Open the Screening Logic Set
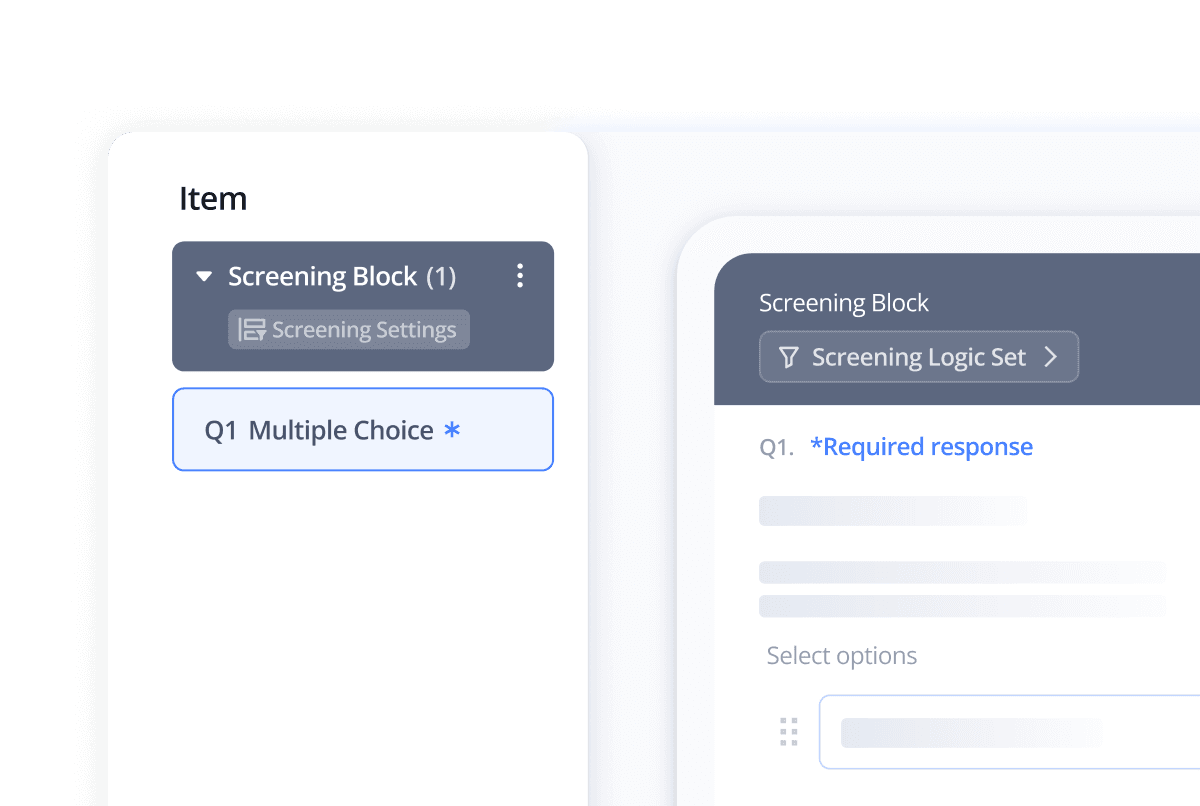 click(x=919, y=356)
